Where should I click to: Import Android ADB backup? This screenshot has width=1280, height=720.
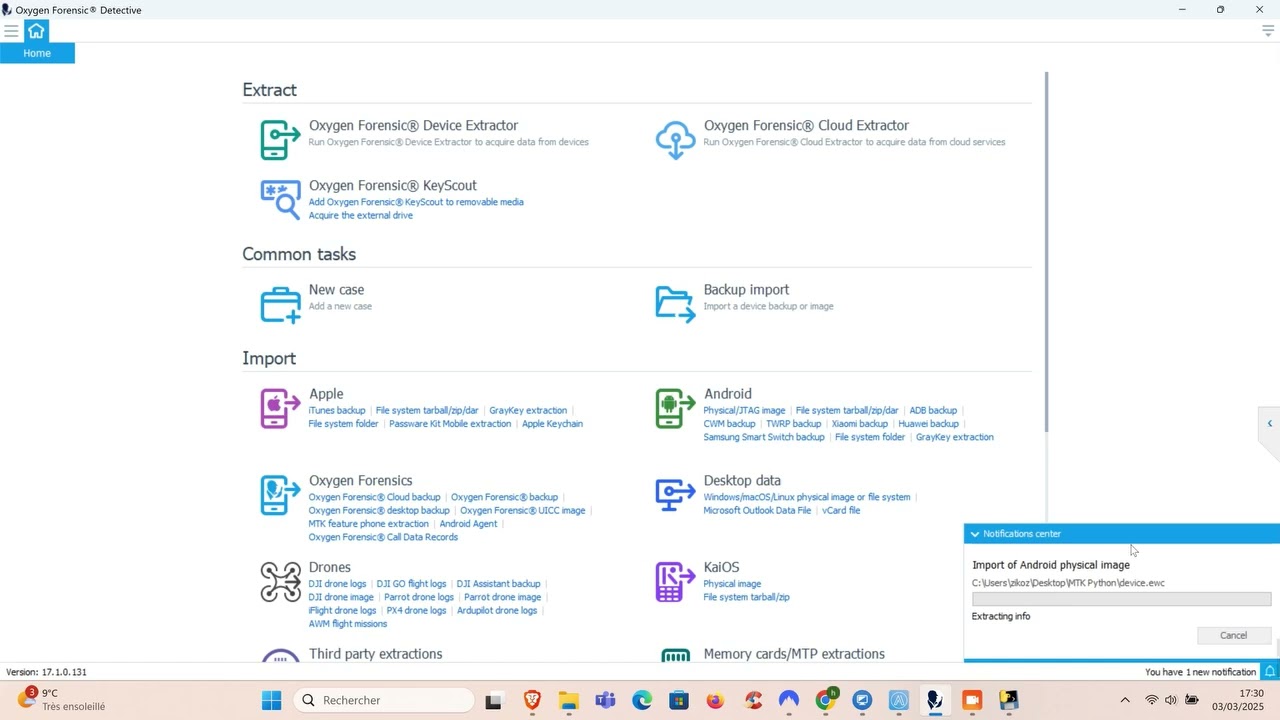933,410
